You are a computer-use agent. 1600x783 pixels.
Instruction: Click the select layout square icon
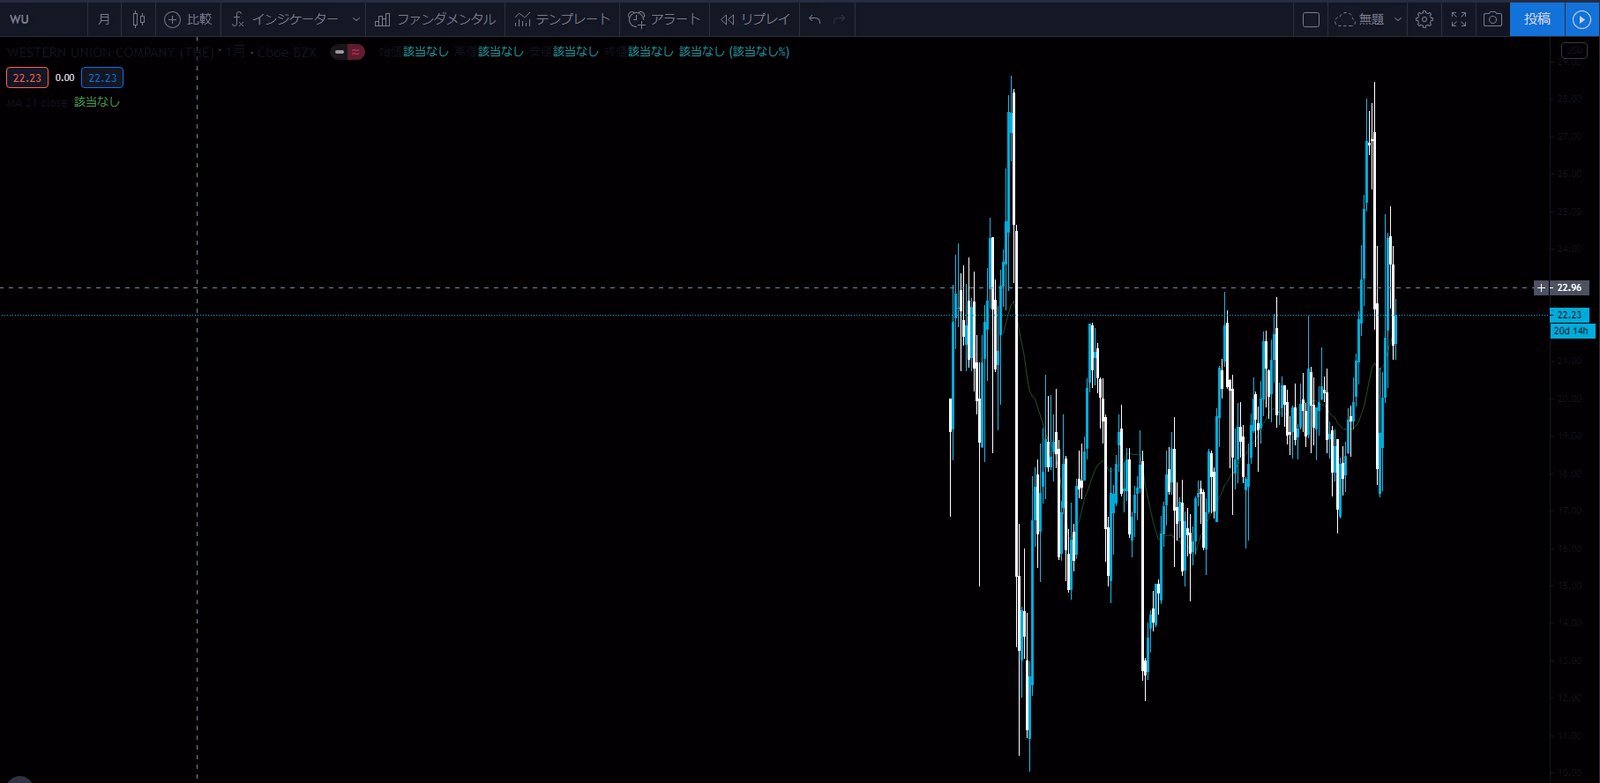[x=1311, y=19]
